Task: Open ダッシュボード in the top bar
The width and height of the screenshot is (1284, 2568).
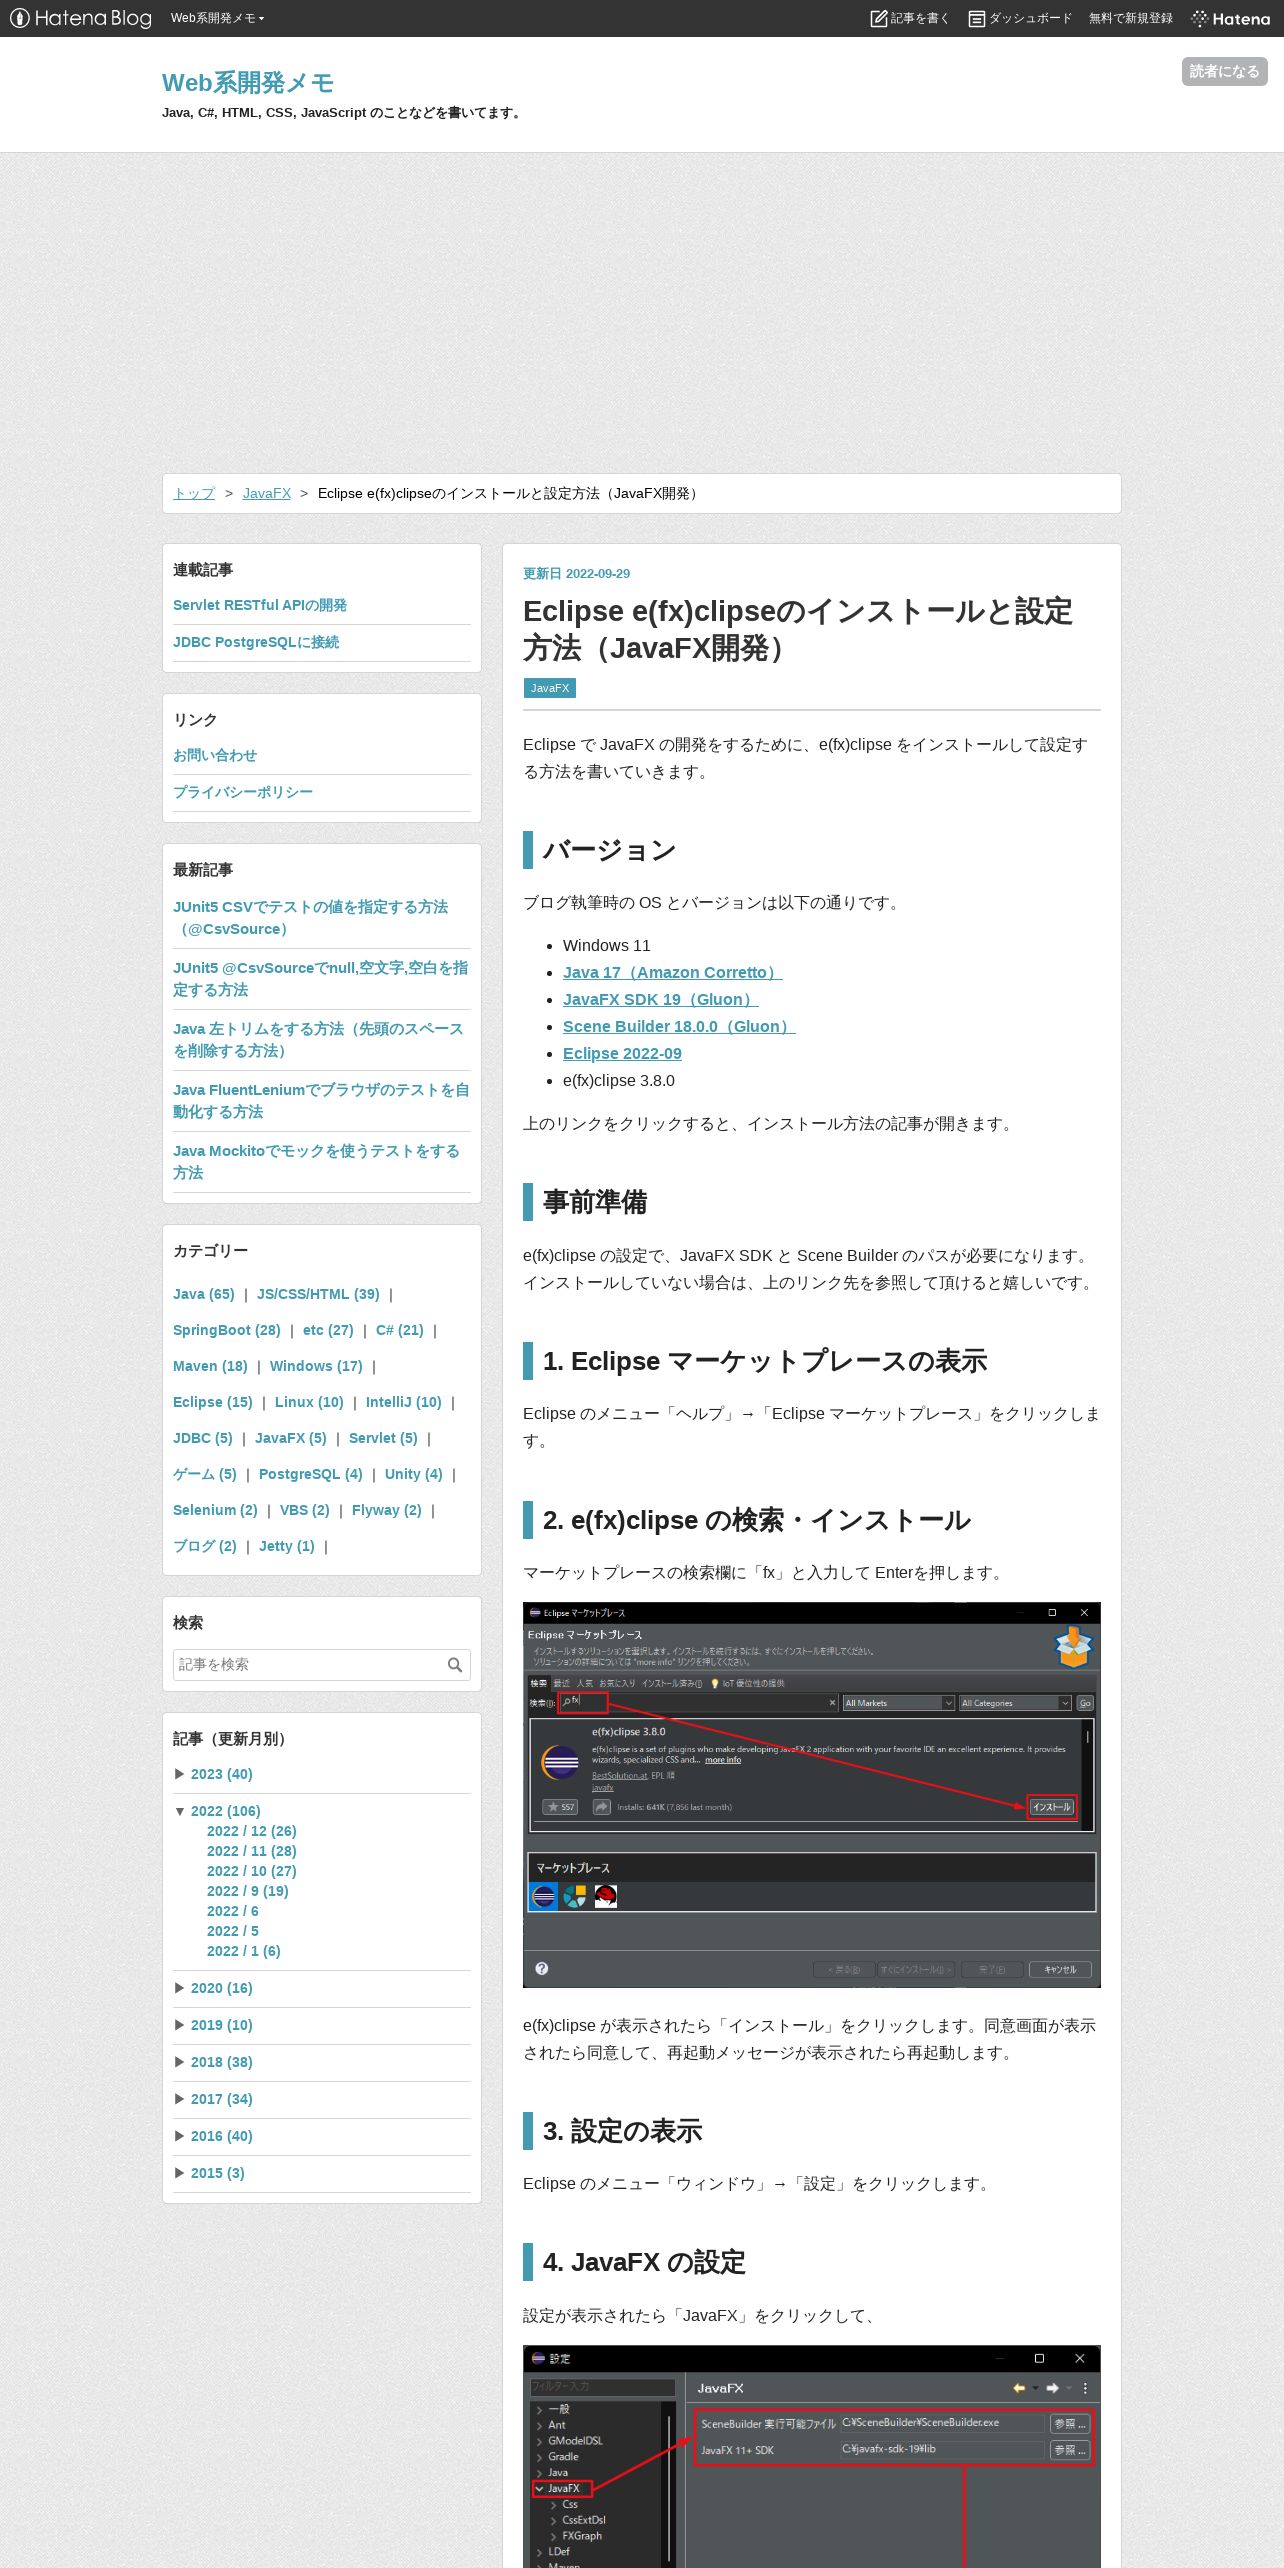Action: pyautogui.click(x=1020, y=18)
